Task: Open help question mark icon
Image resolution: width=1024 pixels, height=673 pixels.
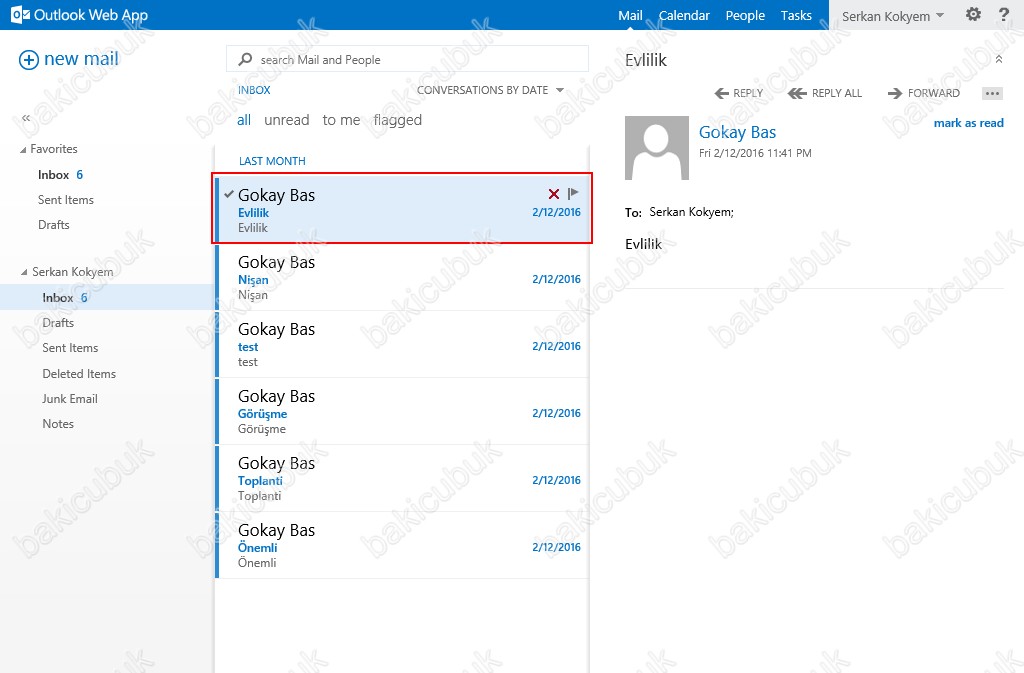Action: click(x=1004, y=14)
